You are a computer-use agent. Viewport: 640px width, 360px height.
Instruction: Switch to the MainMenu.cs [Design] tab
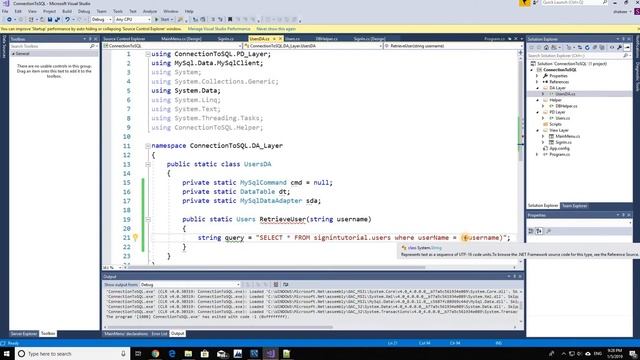point(181,39)
